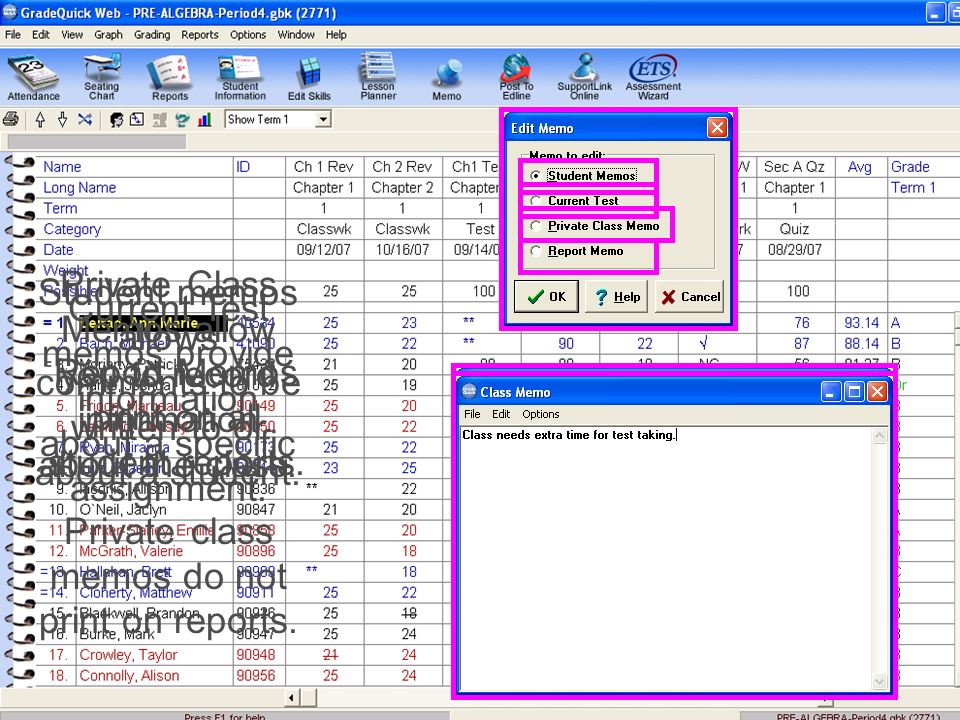Close the Edit Memo dialog
The width and height of the screenshot is (960, 720).
click(x=717, y=127)
